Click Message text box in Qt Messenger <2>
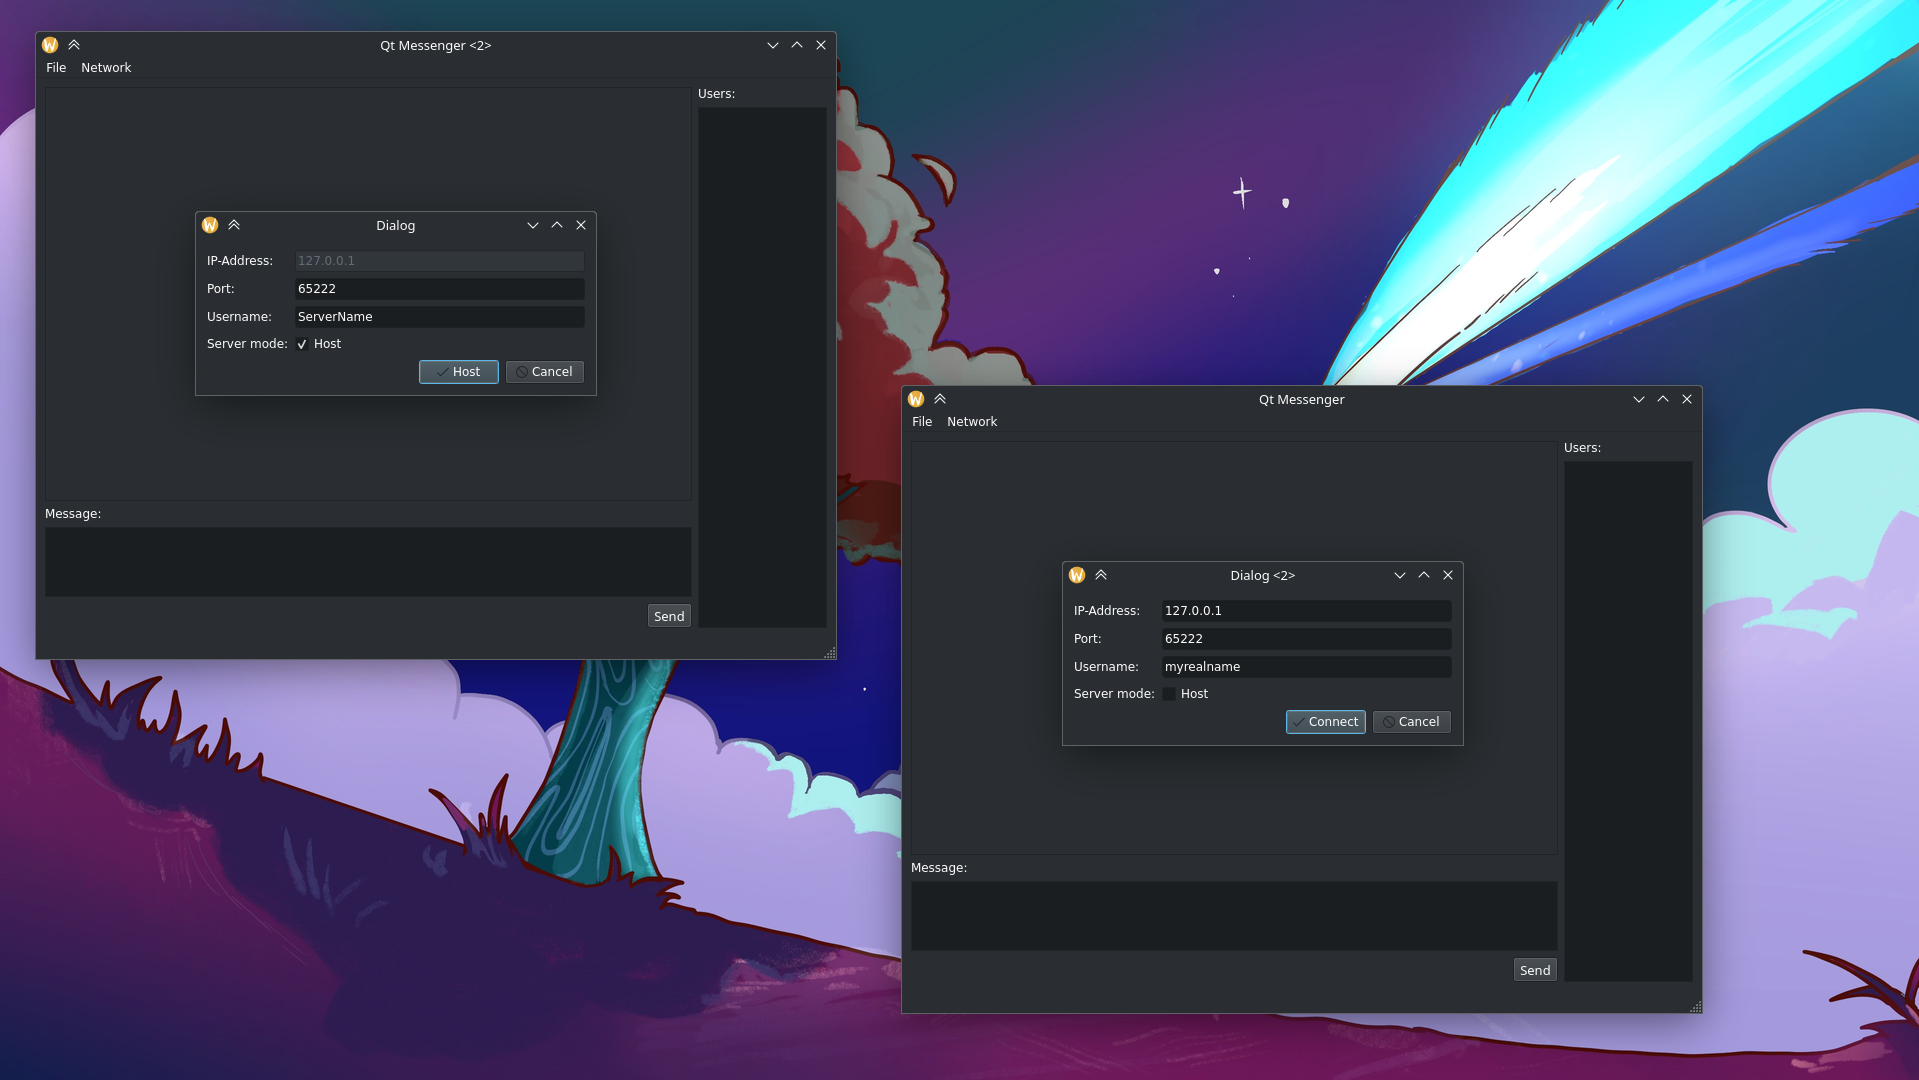 pos(368,562)
